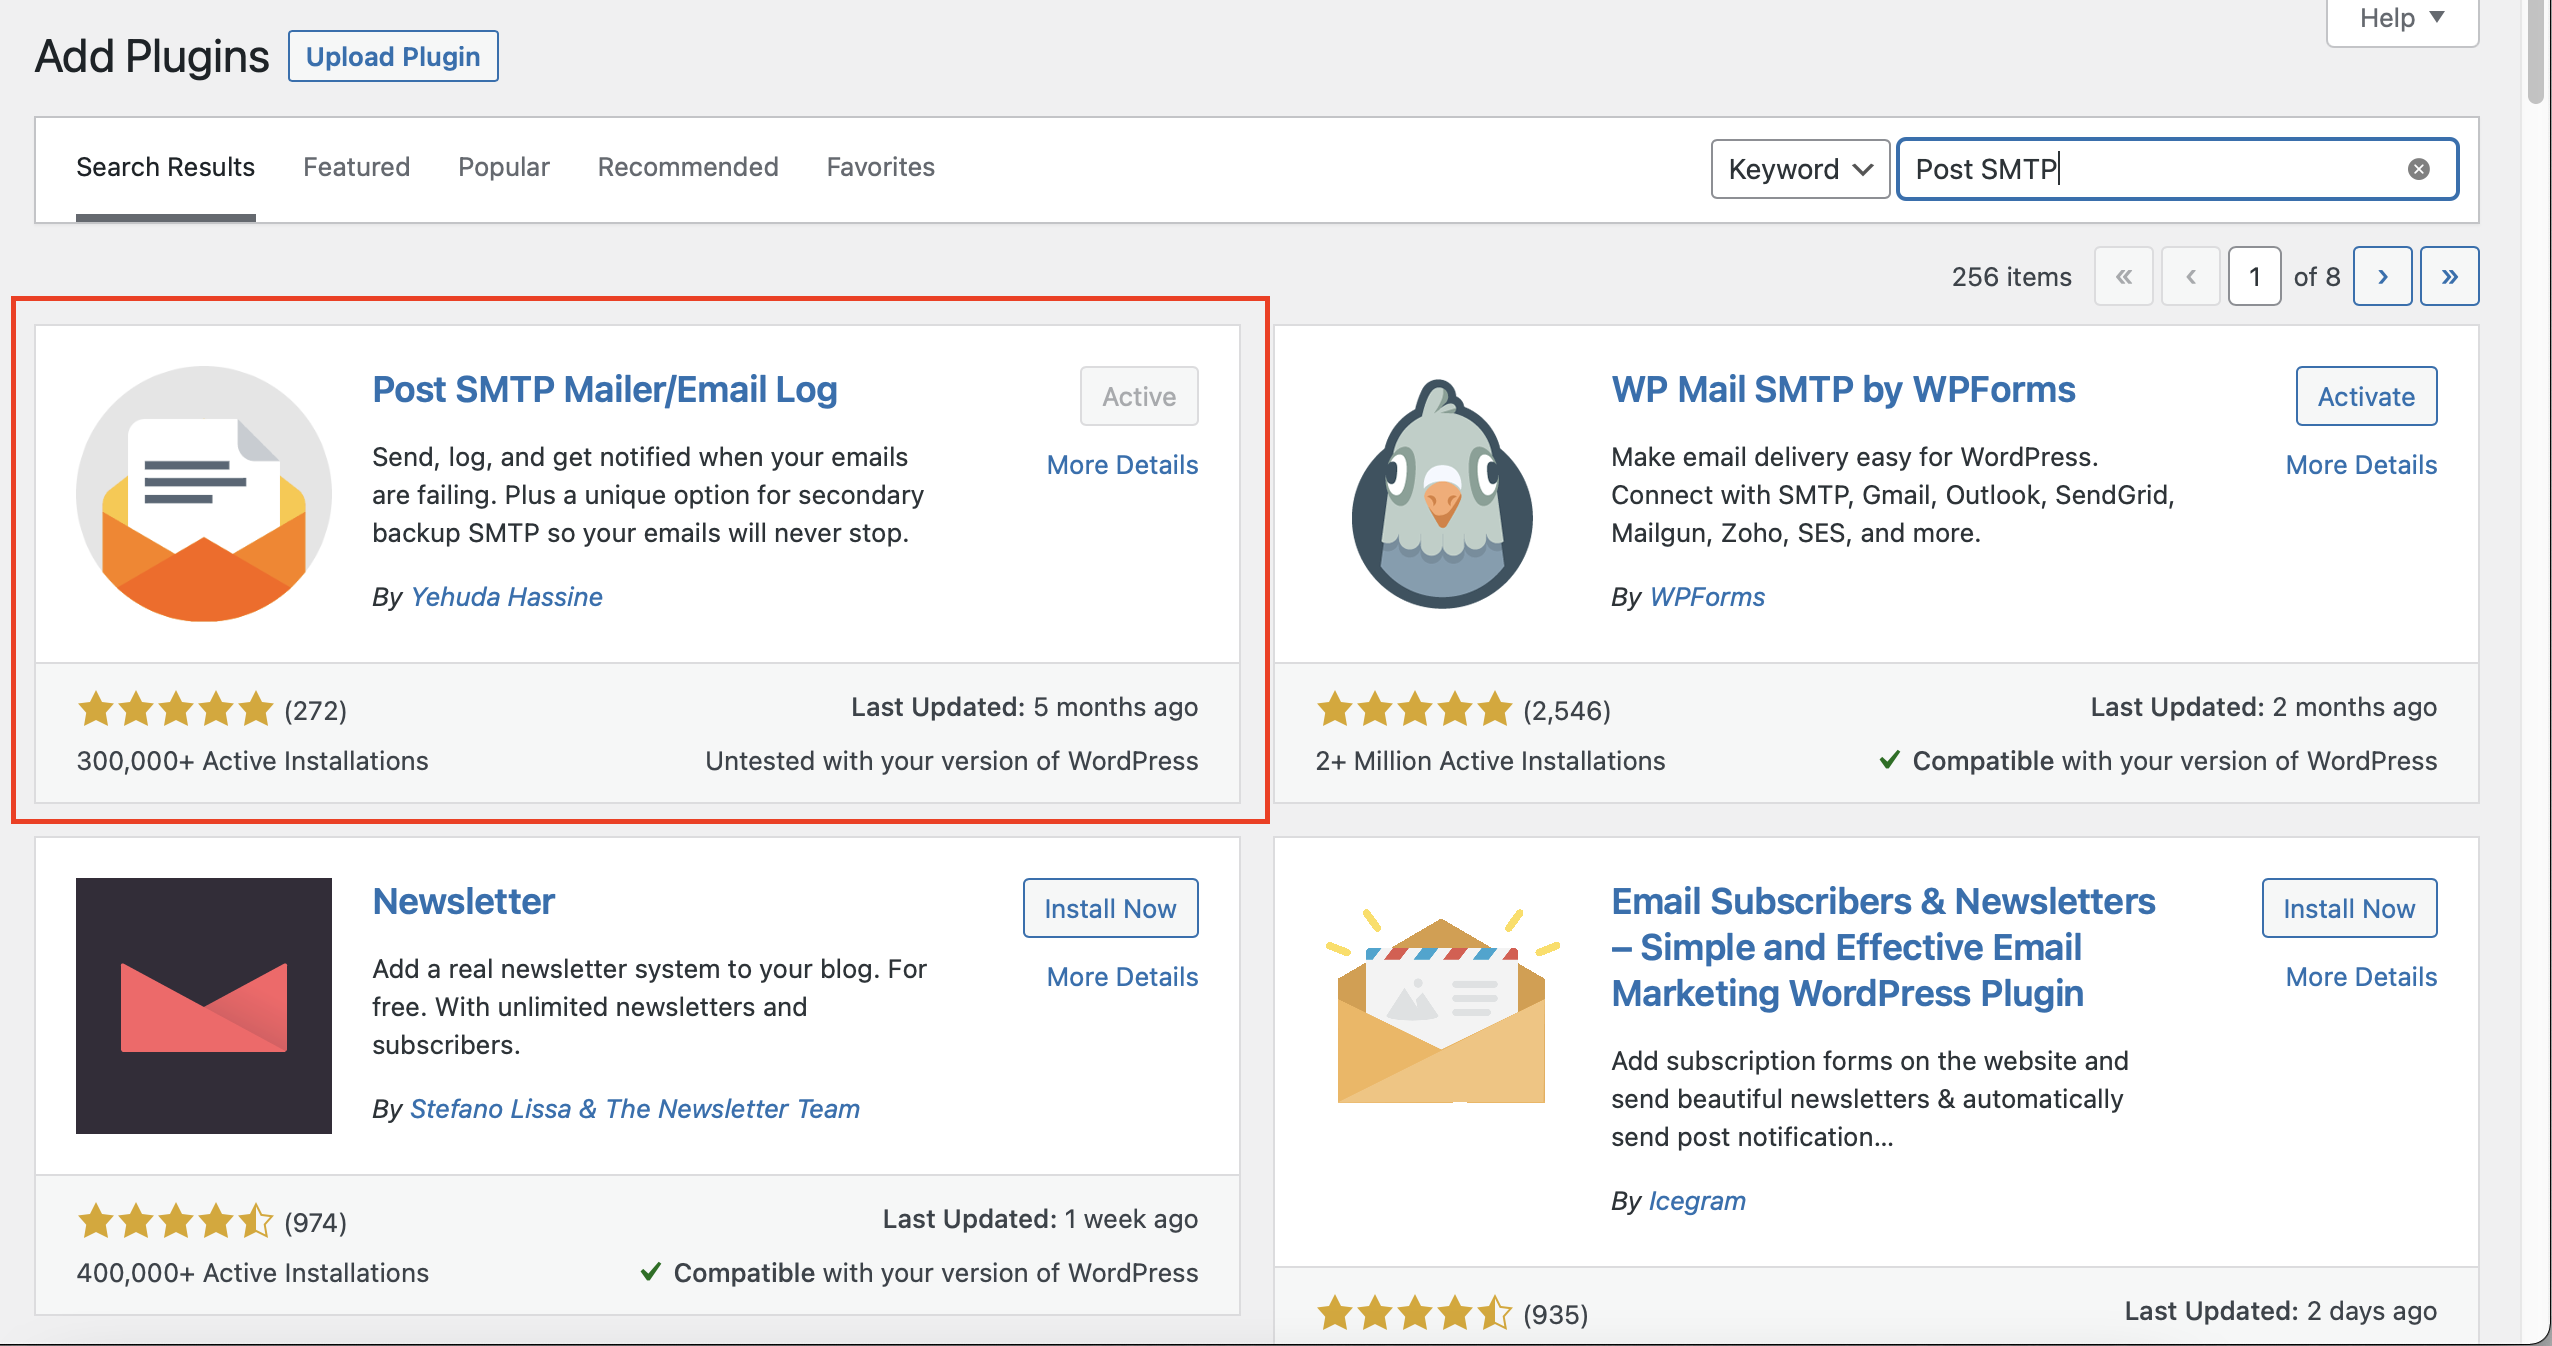Image resolution: width=2552 pixels, height=1346 pixels.
Task: Click the Newsletter plugin red envelope icon
Action: (204, 1005)
